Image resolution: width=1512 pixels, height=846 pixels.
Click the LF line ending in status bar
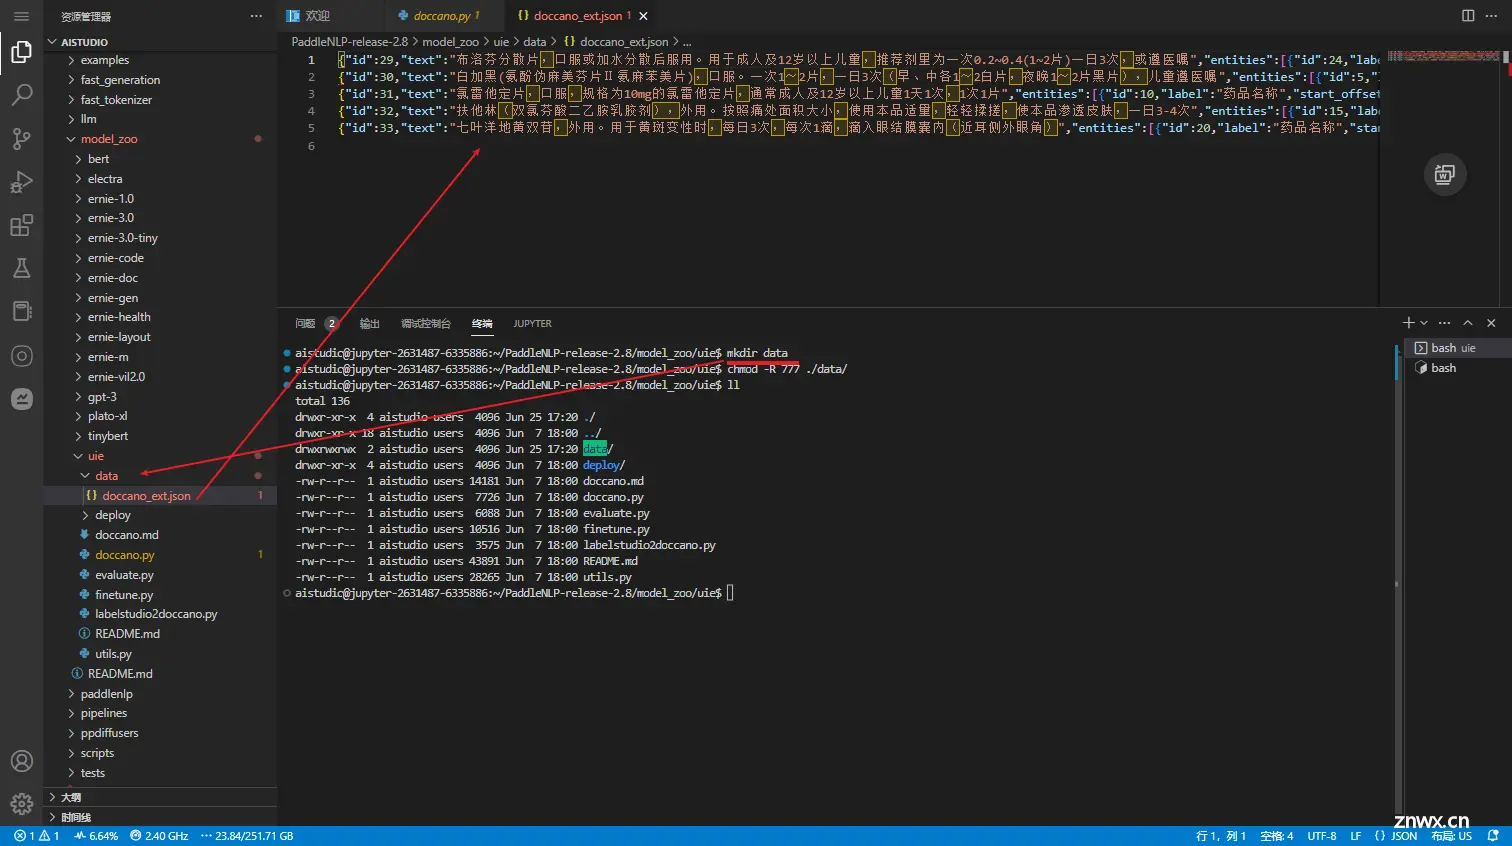pyautogui.click(x=1356, y=836)
